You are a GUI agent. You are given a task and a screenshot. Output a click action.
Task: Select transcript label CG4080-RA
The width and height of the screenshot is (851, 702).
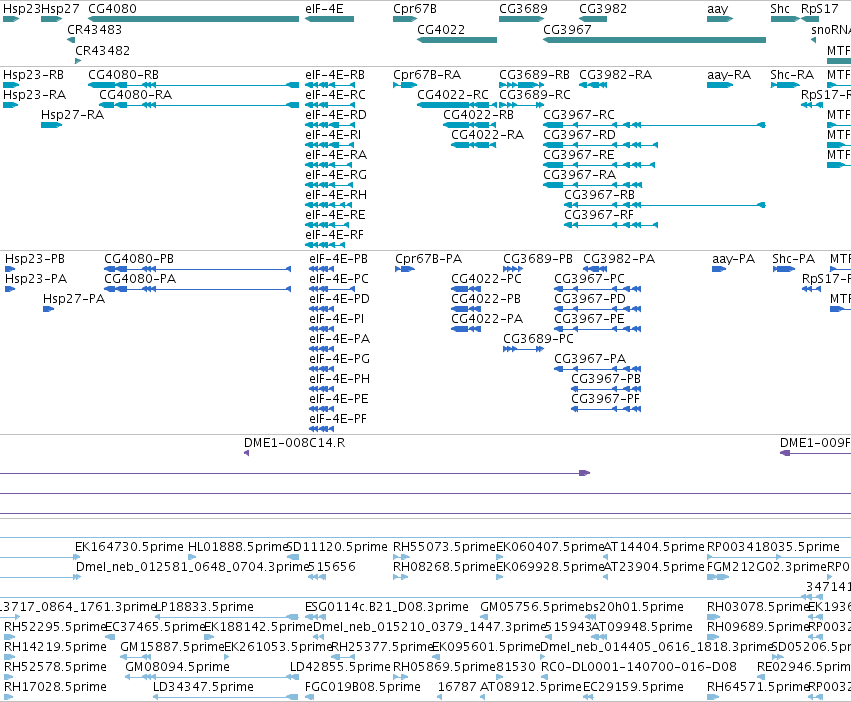pyautogui.click(x=135, y=94)
